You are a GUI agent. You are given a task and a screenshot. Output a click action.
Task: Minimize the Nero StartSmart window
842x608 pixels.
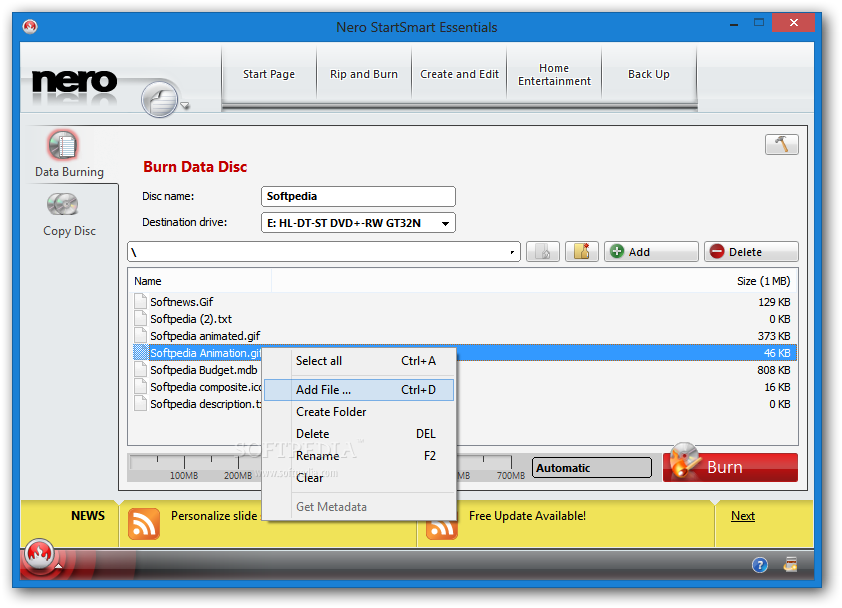[734, 24]
